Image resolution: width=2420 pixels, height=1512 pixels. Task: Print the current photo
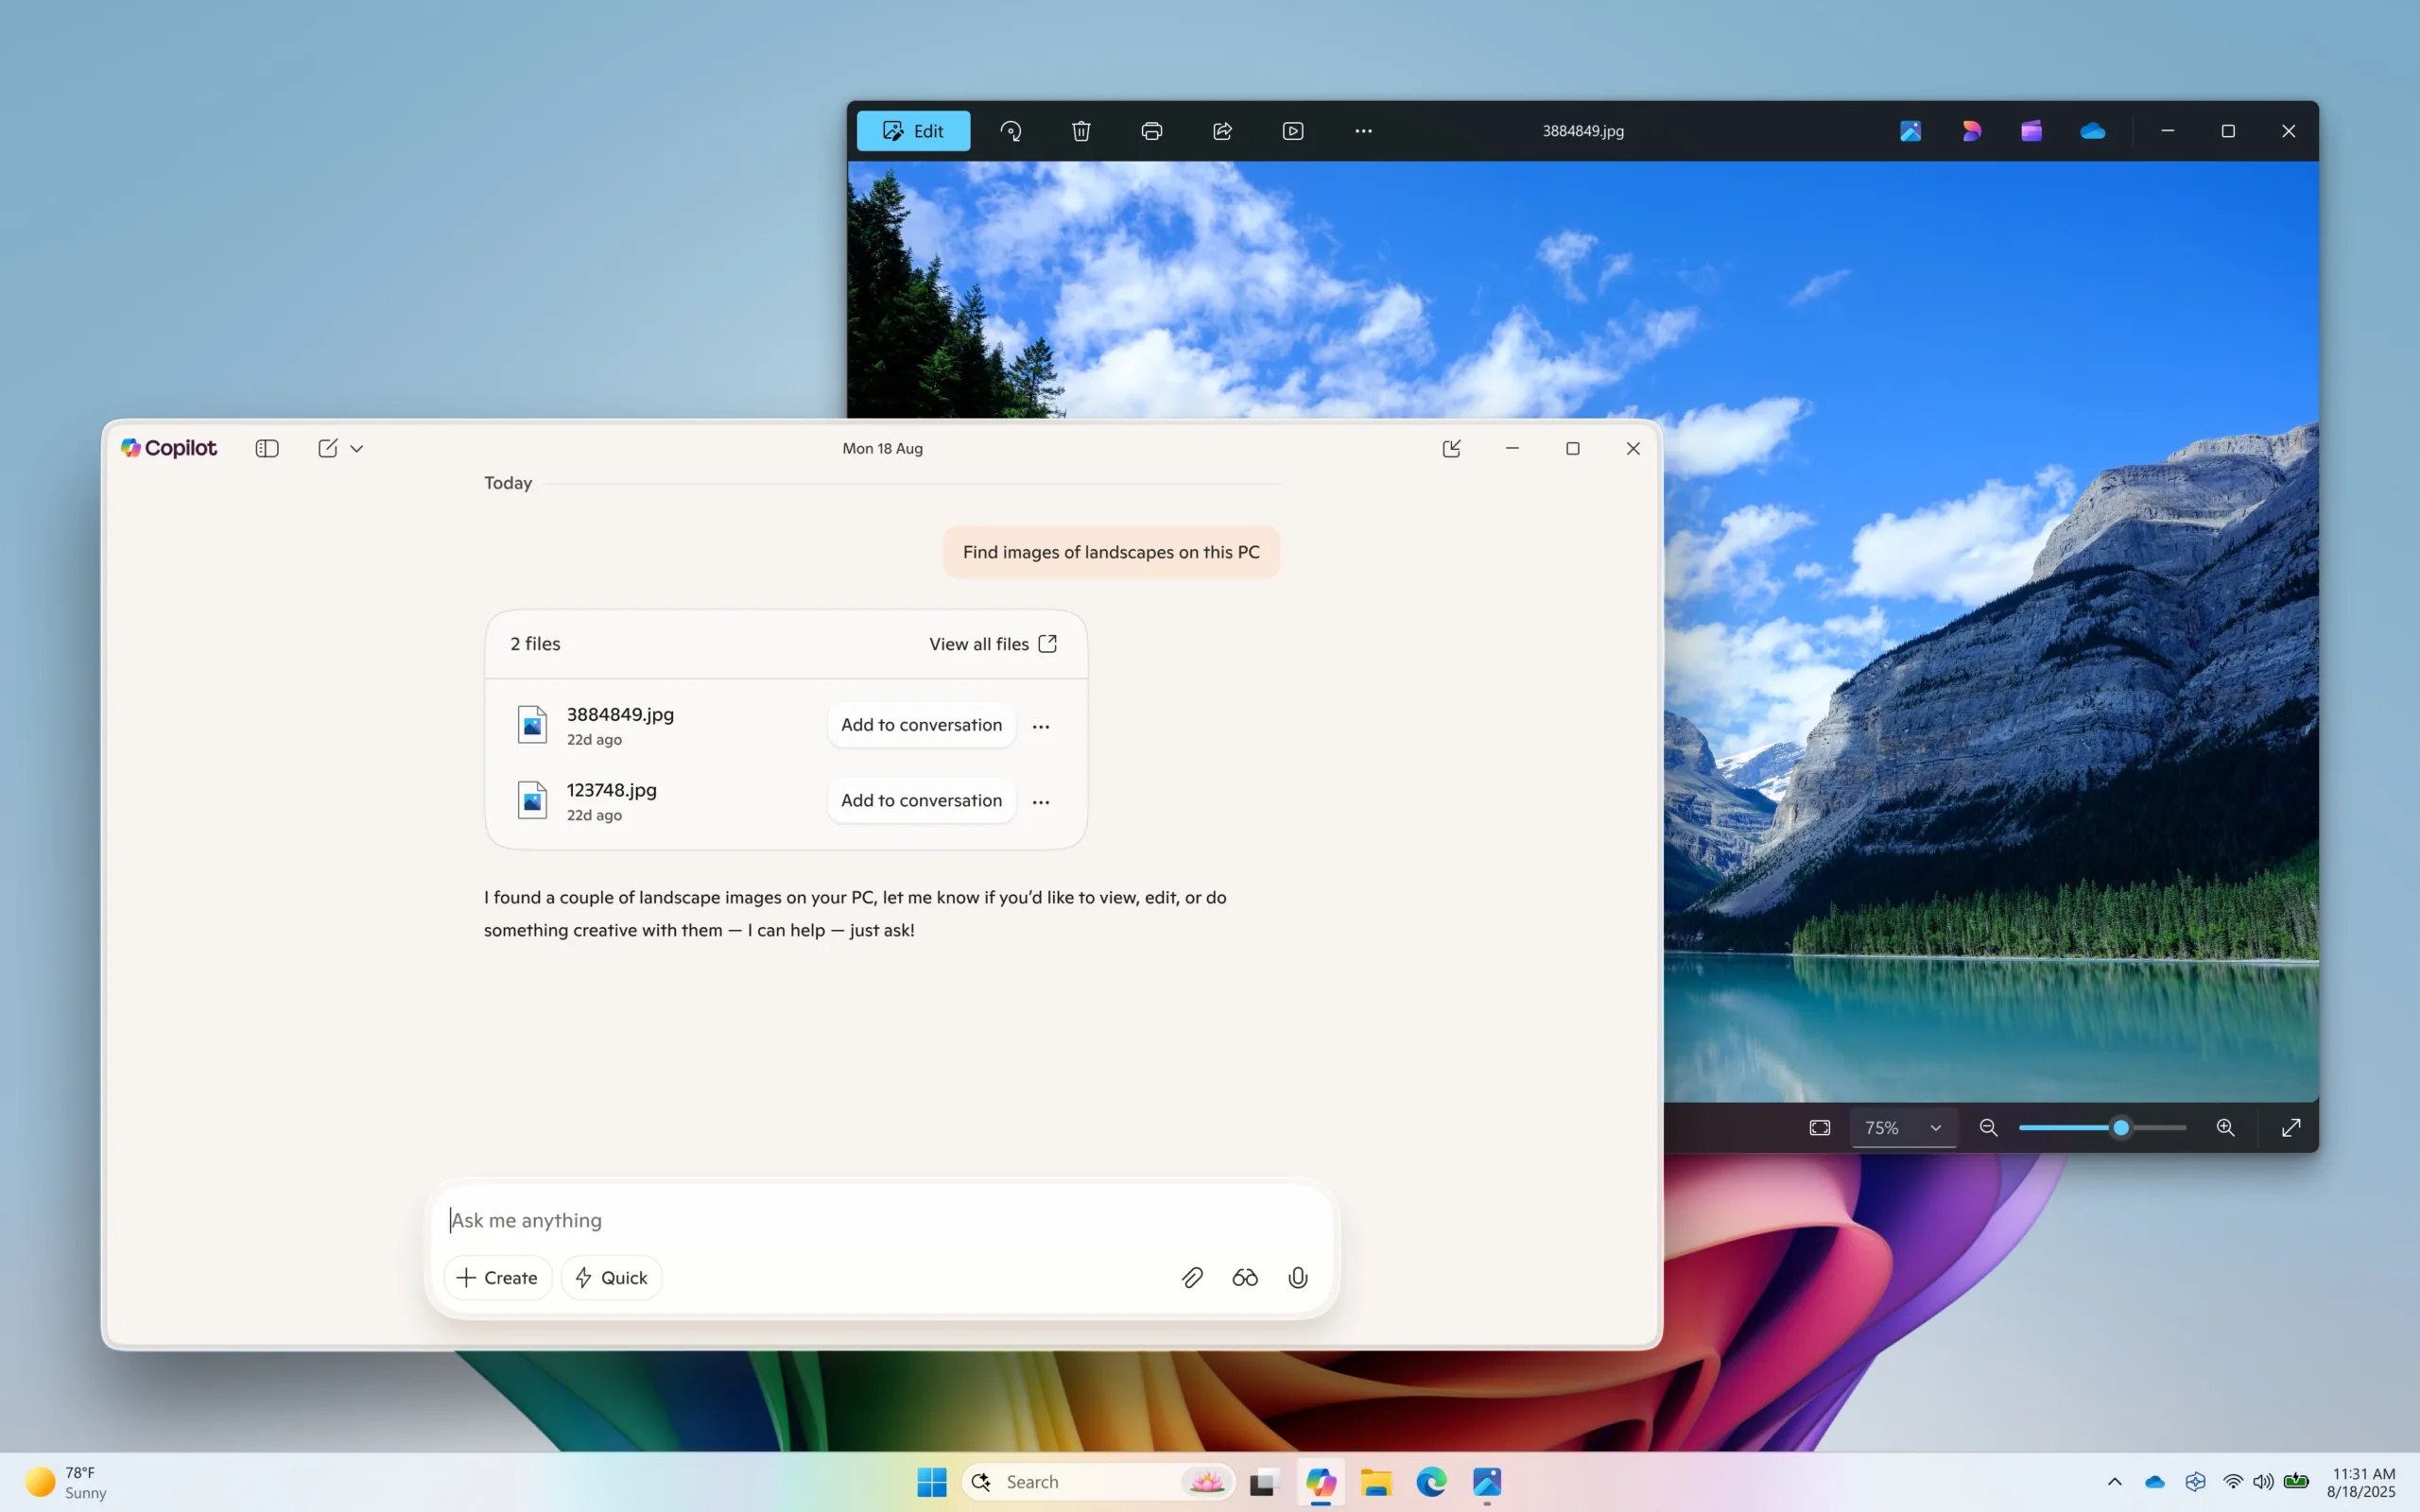1151,130
